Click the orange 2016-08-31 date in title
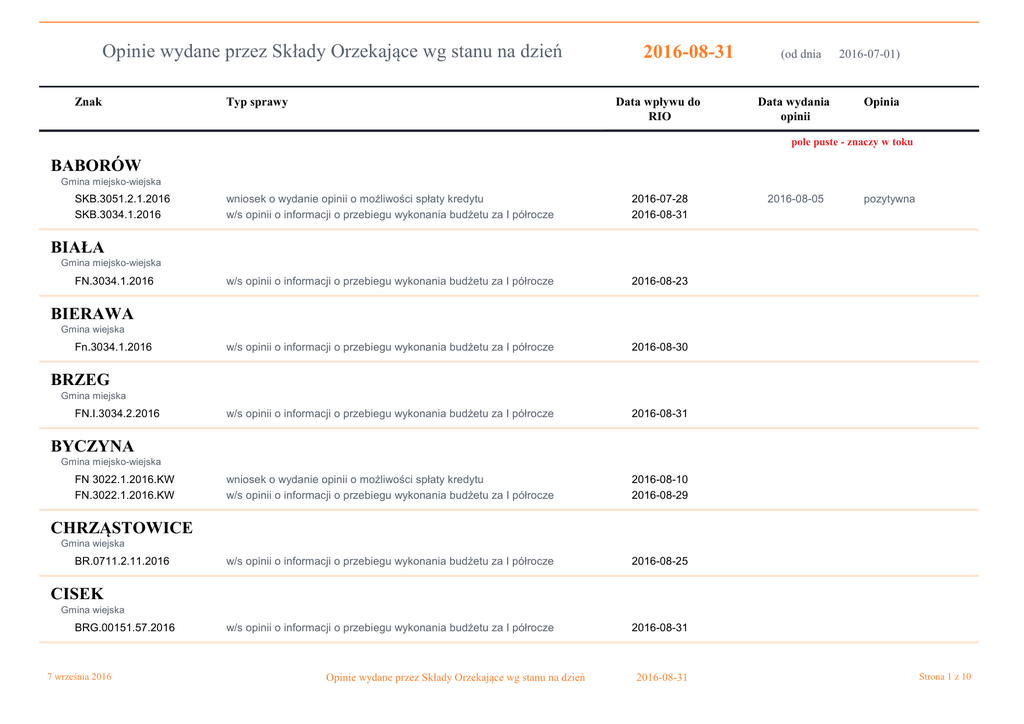 point(688,52)
